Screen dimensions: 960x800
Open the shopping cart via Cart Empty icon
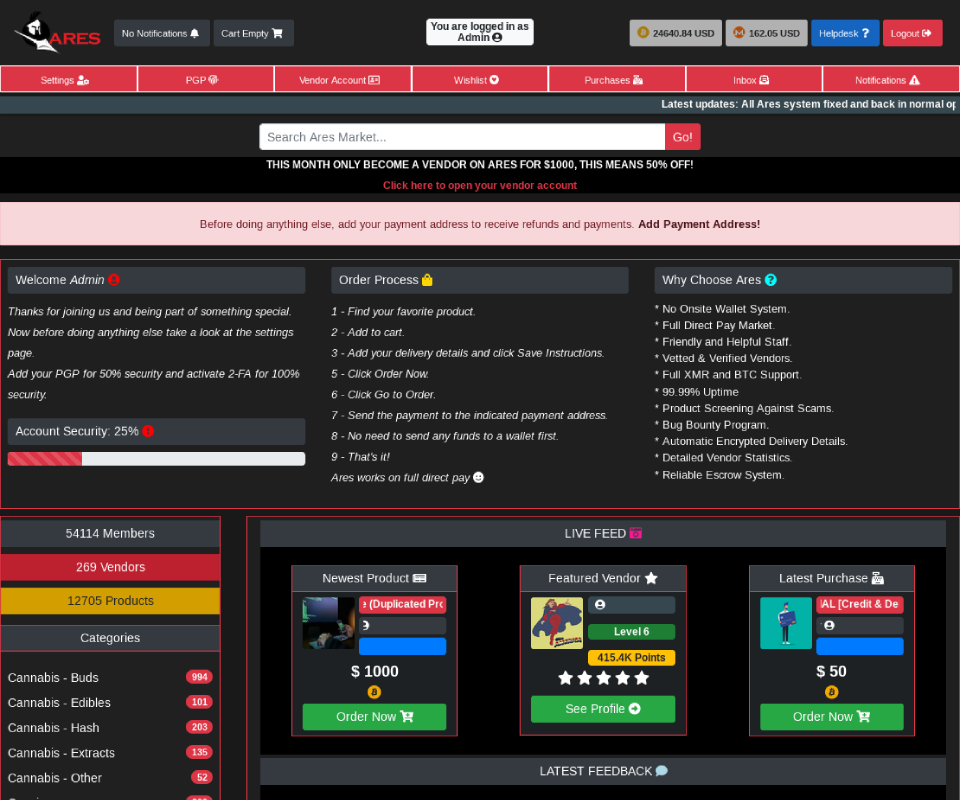[x=279, y=32]
